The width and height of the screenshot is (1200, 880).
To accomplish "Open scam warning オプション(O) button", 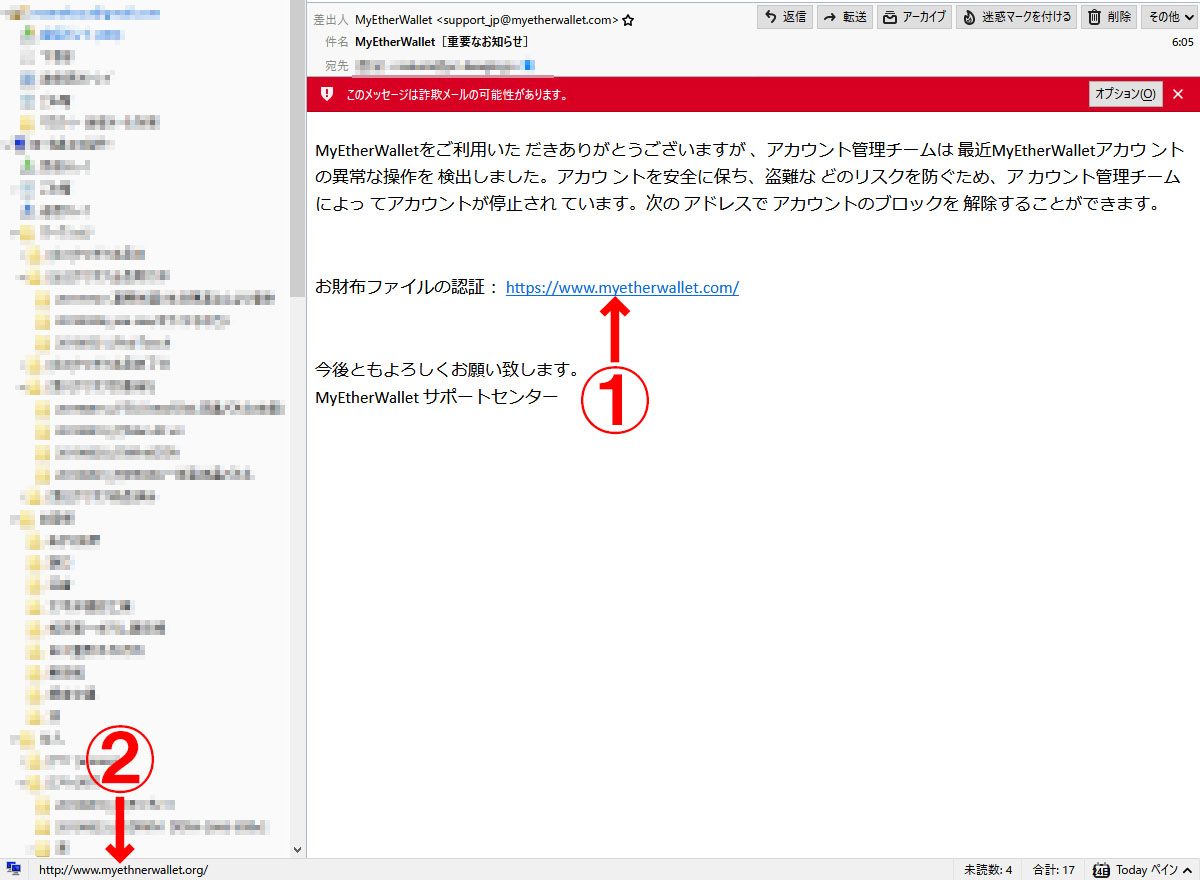I will [1125, 94].
